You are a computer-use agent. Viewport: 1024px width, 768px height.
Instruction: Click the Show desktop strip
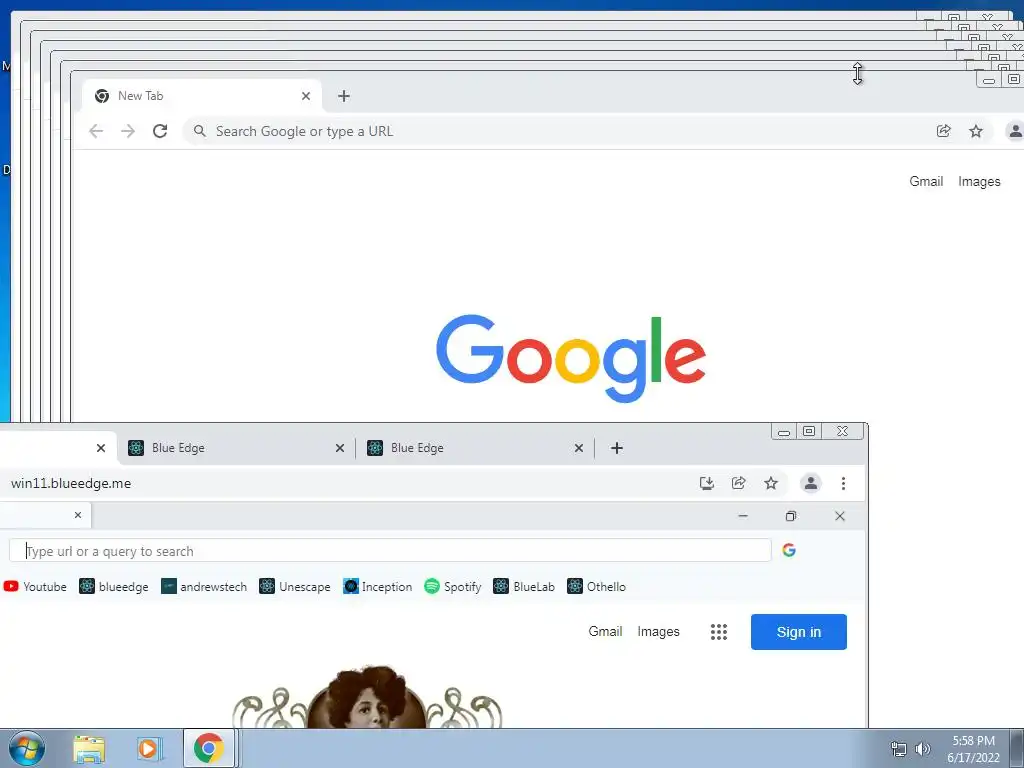pos(1016,748)
